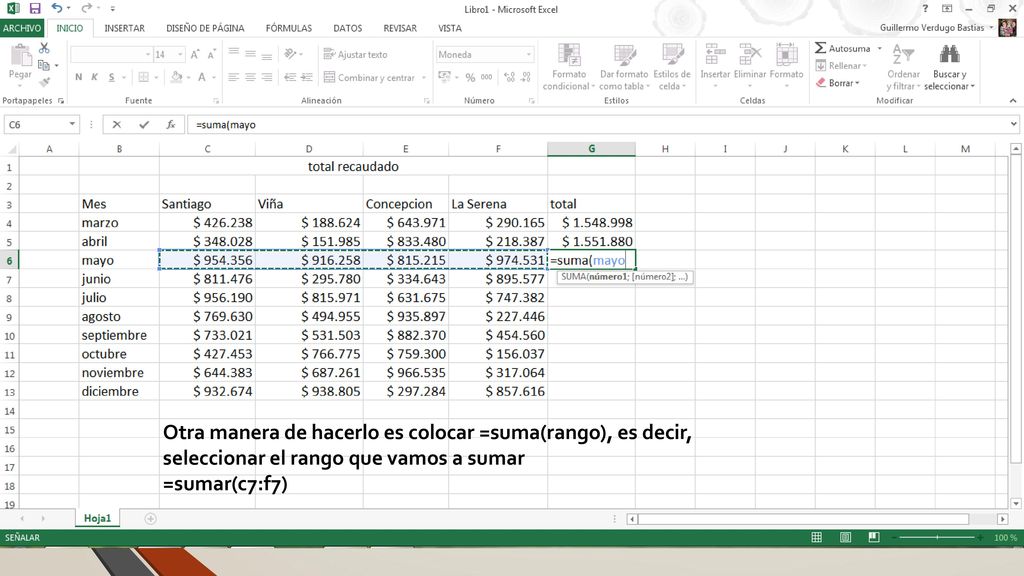Open the ARCHIVO tab

(22, 28)
